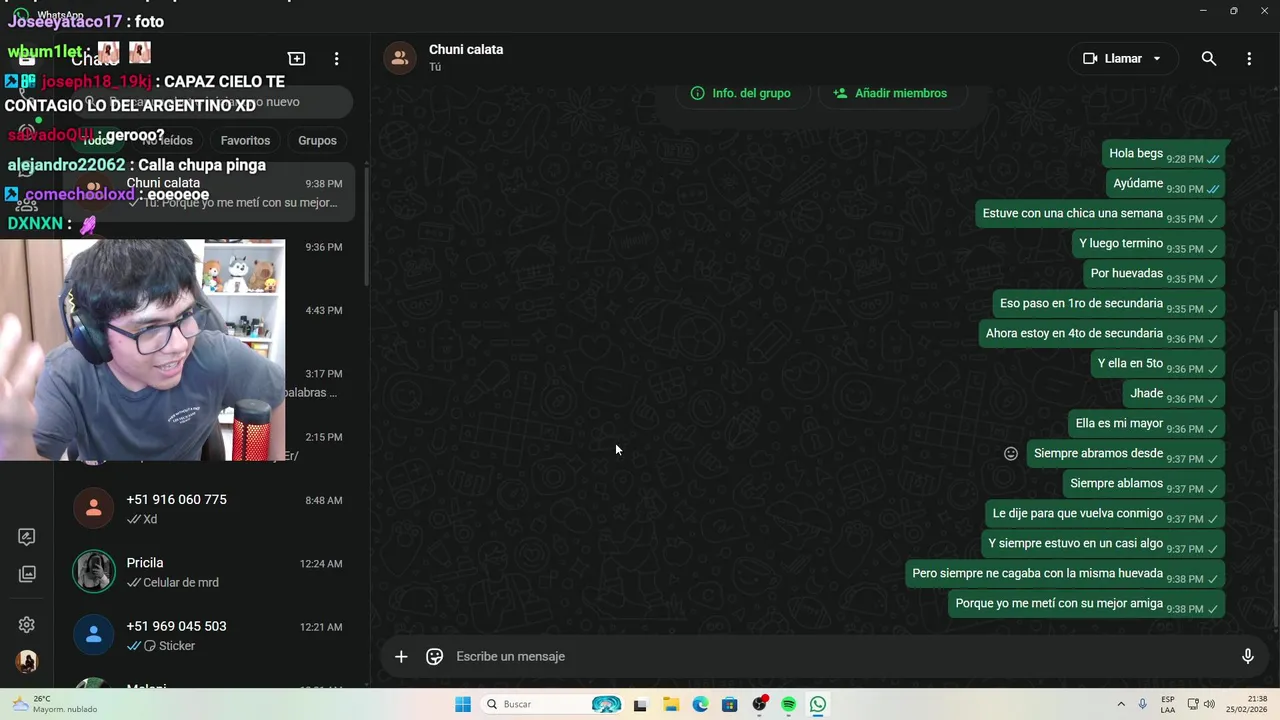Open Spotify from the taskbar
1280x720 pixels.
789,704
